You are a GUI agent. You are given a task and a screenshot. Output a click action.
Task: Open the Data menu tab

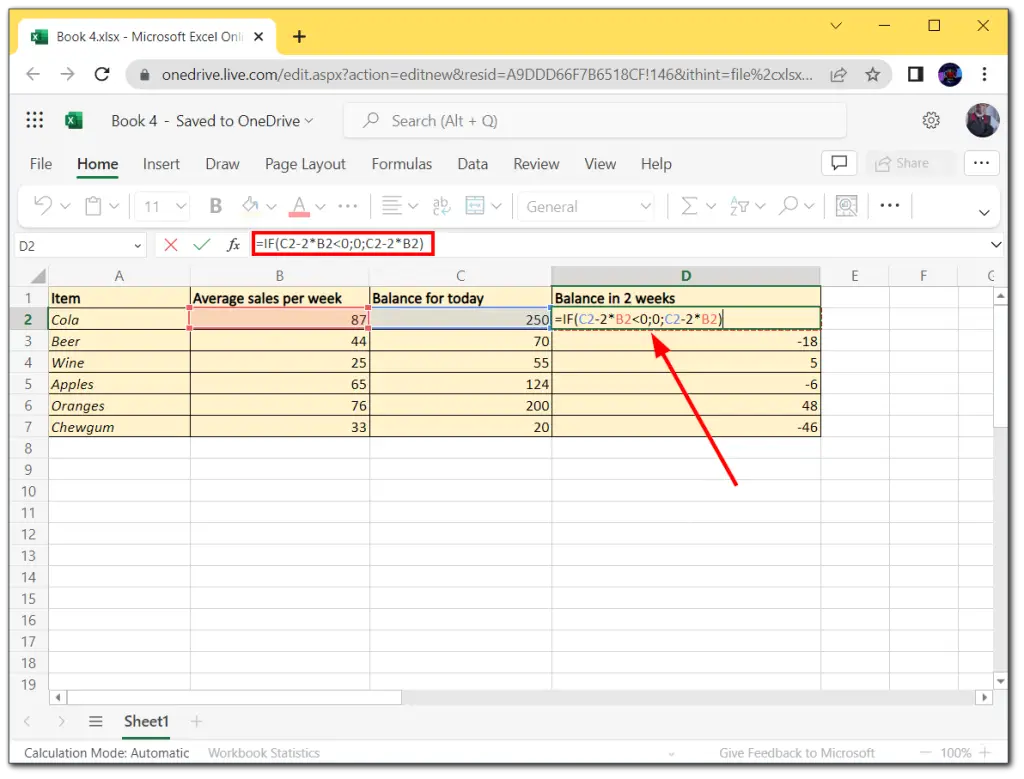472,164
